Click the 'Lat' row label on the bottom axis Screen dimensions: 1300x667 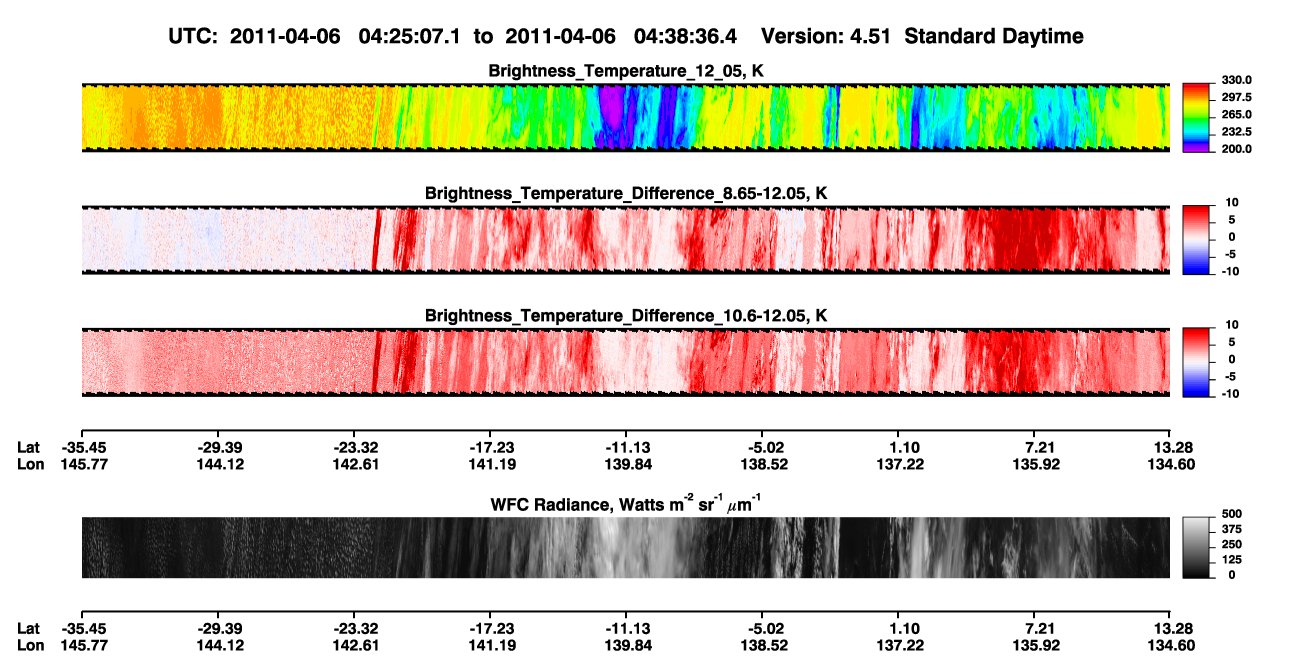point(28,629)
